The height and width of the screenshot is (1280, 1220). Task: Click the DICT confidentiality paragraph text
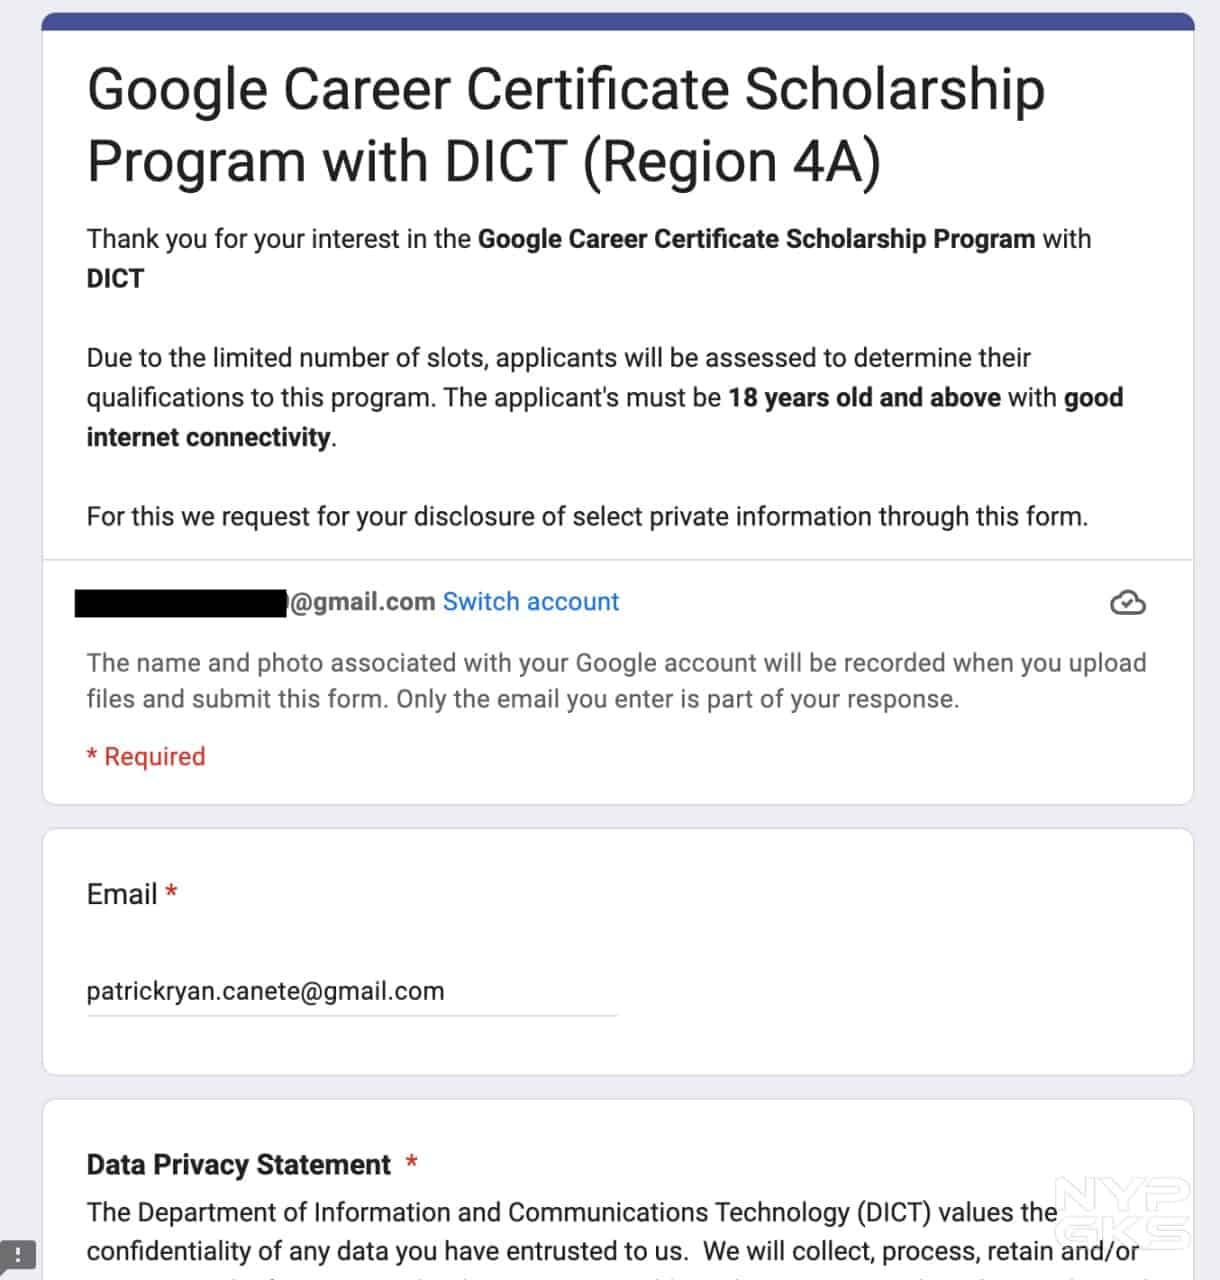612,1232
